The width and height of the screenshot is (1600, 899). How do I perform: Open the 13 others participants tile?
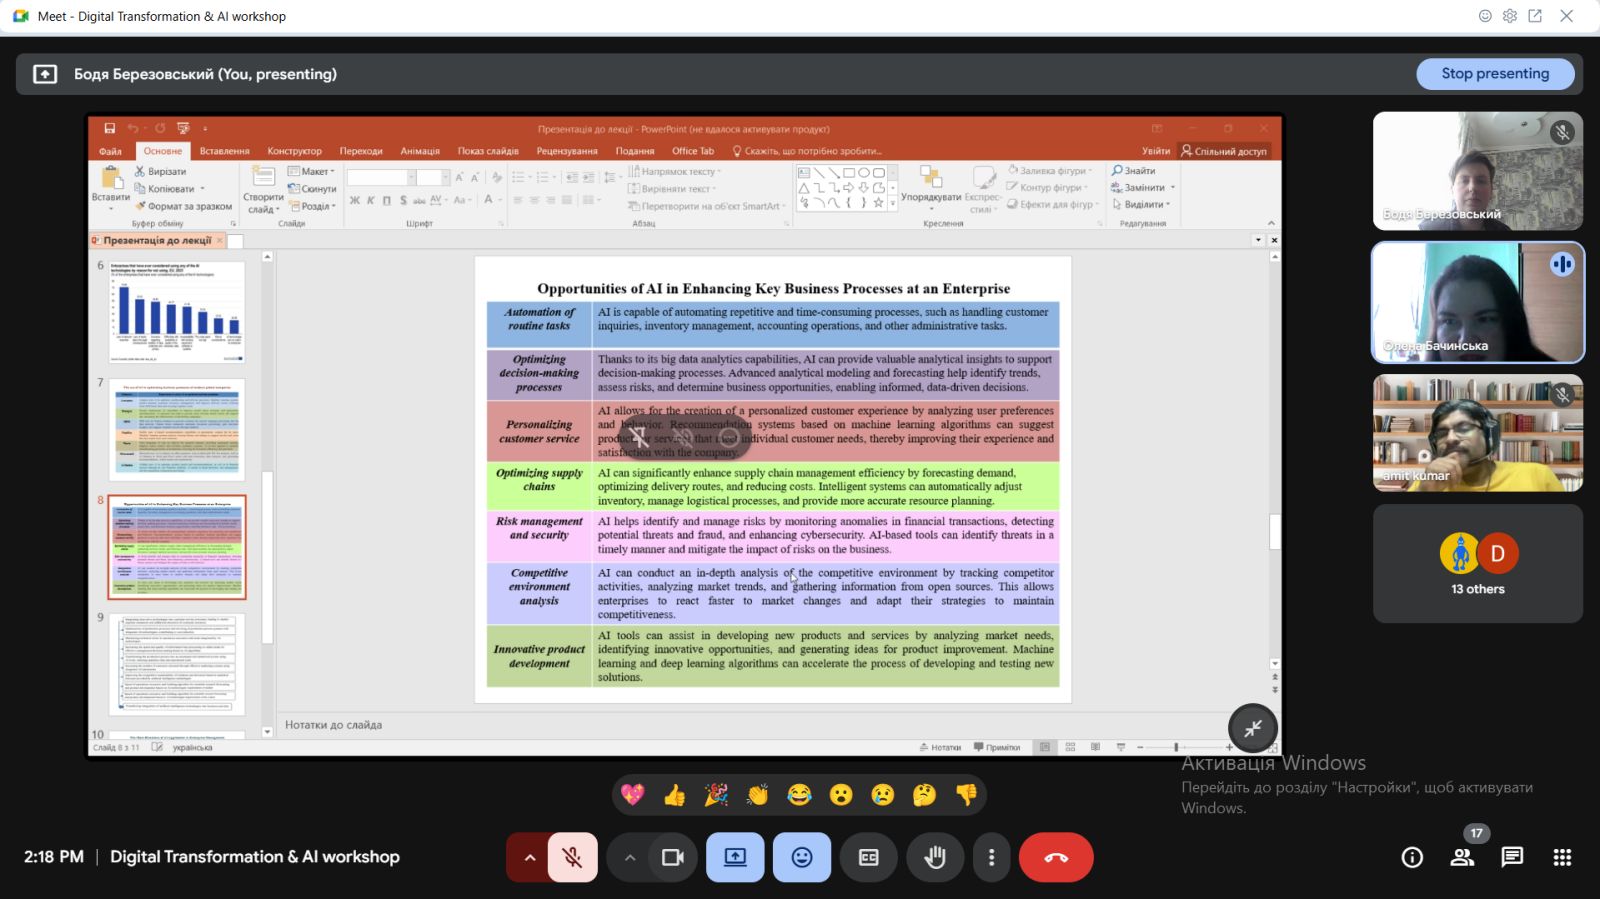click(x=1477, y=563)
